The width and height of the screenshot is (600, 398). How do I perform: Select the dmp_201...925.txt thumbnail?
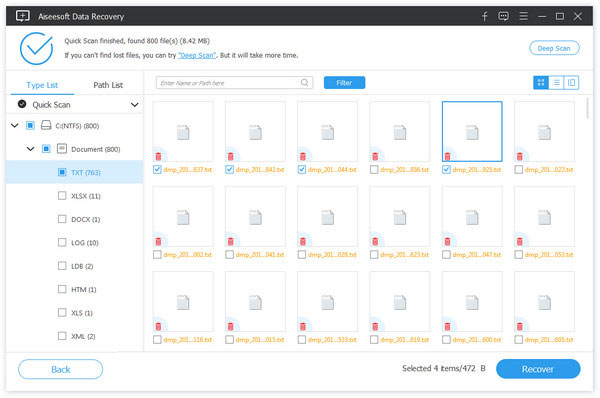click(x=472, y=131)
